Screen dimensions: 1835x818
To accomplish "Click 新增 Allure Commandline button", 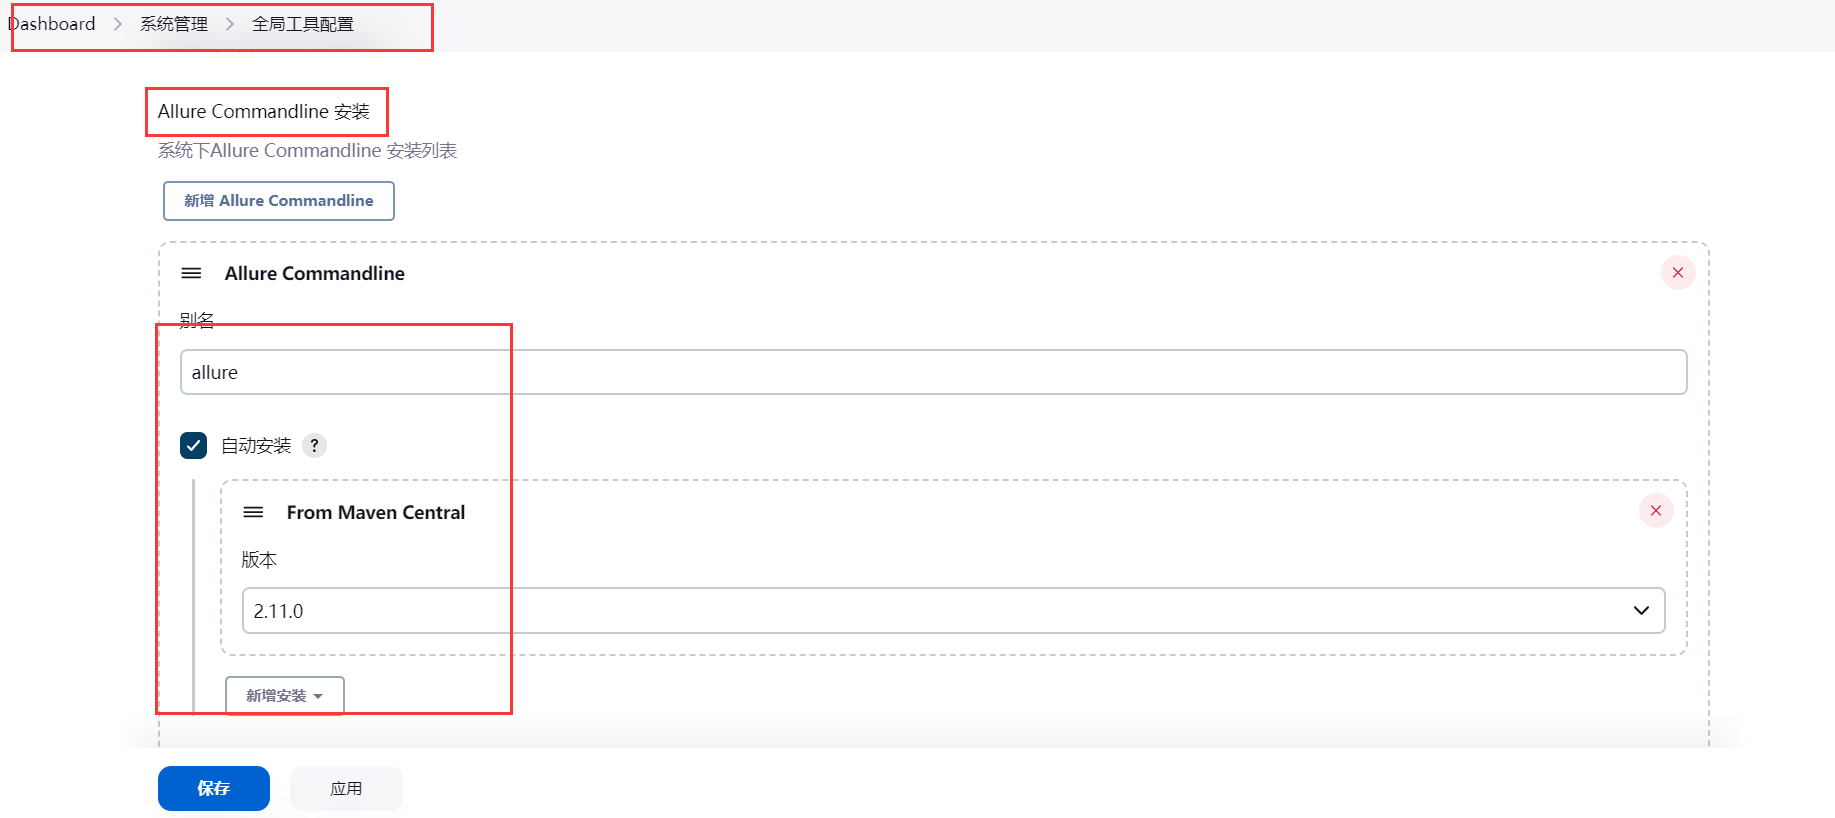I will coord(278,201).
